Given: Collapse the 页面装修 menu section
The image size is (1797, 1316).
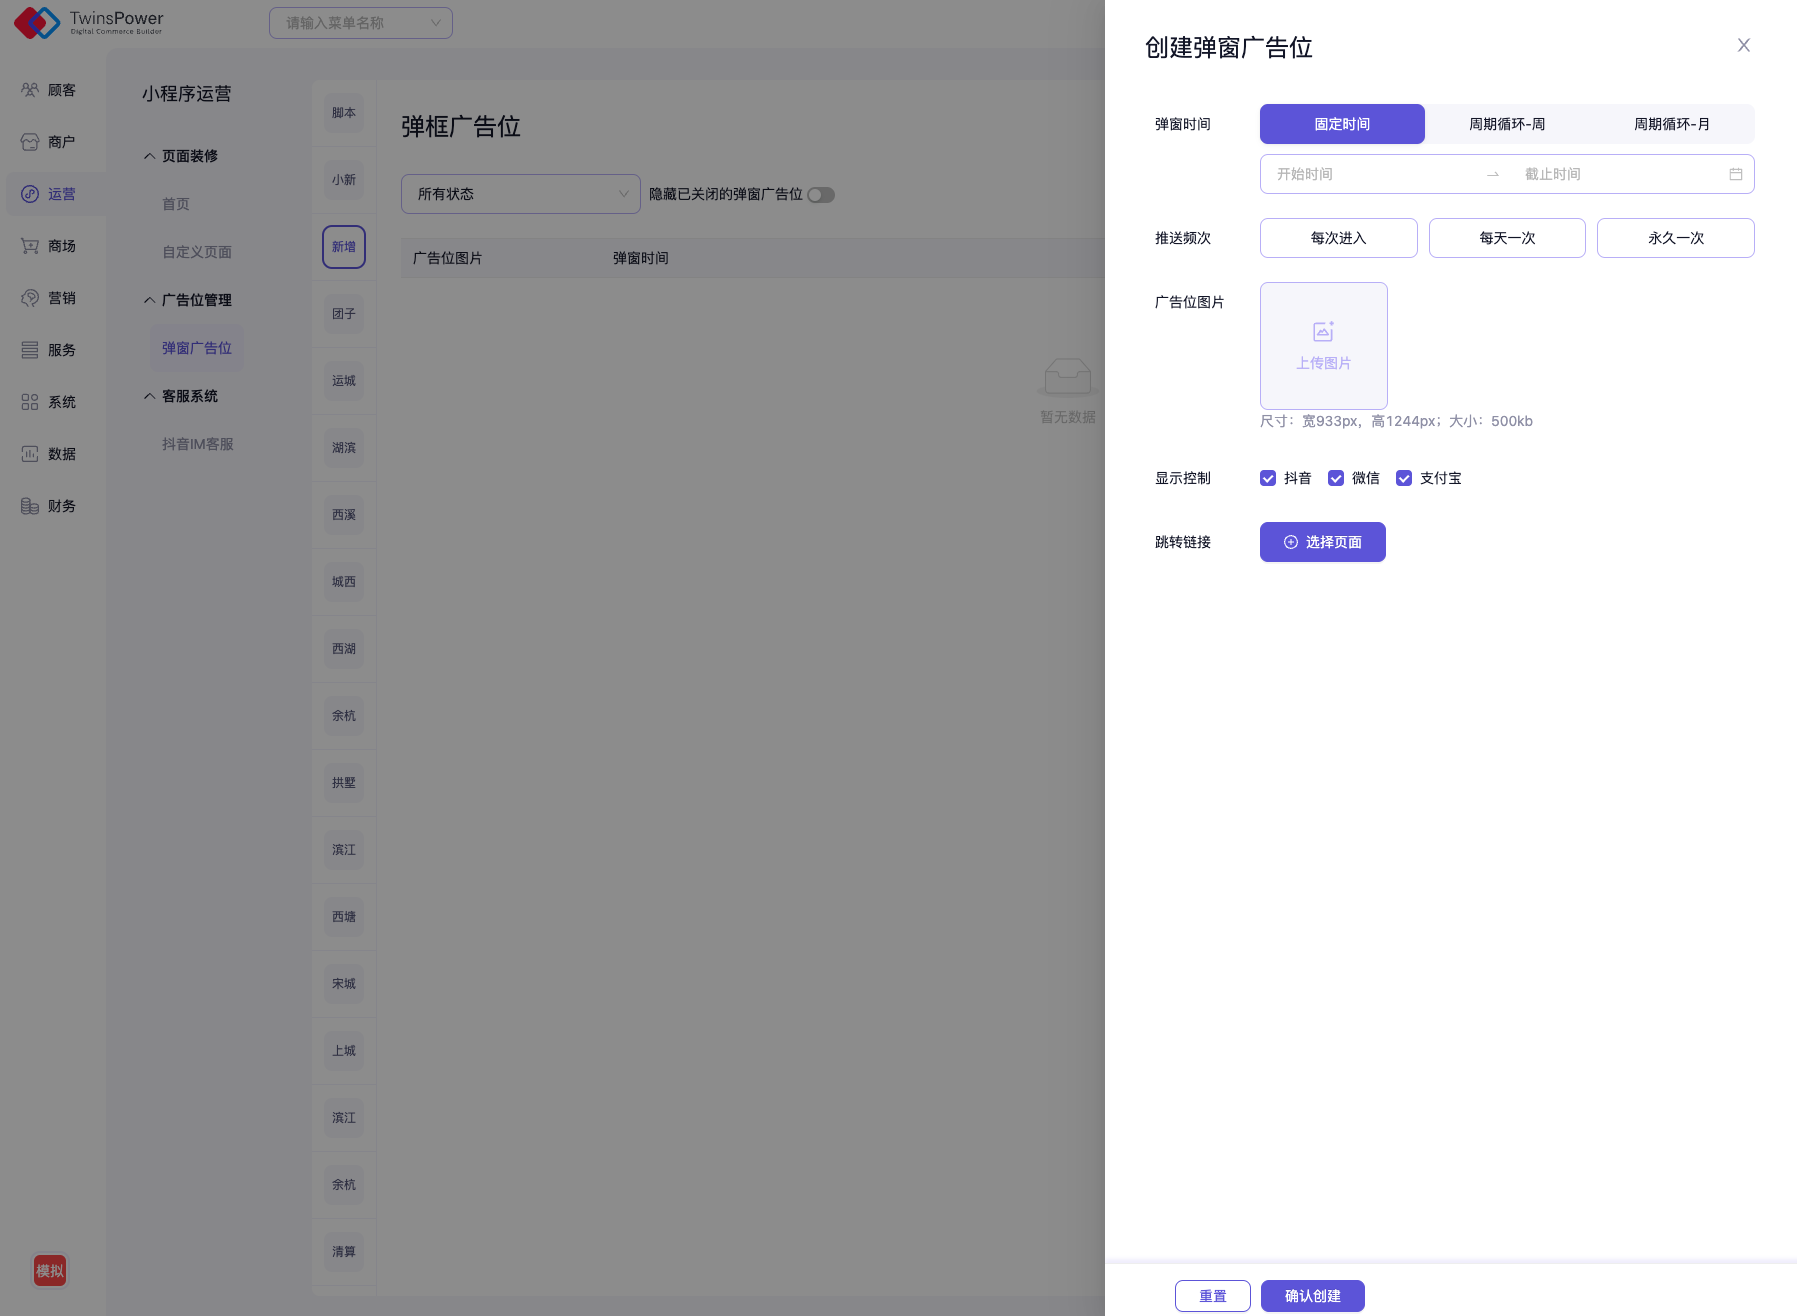Looking at the screenshot, I should (149, 156).
